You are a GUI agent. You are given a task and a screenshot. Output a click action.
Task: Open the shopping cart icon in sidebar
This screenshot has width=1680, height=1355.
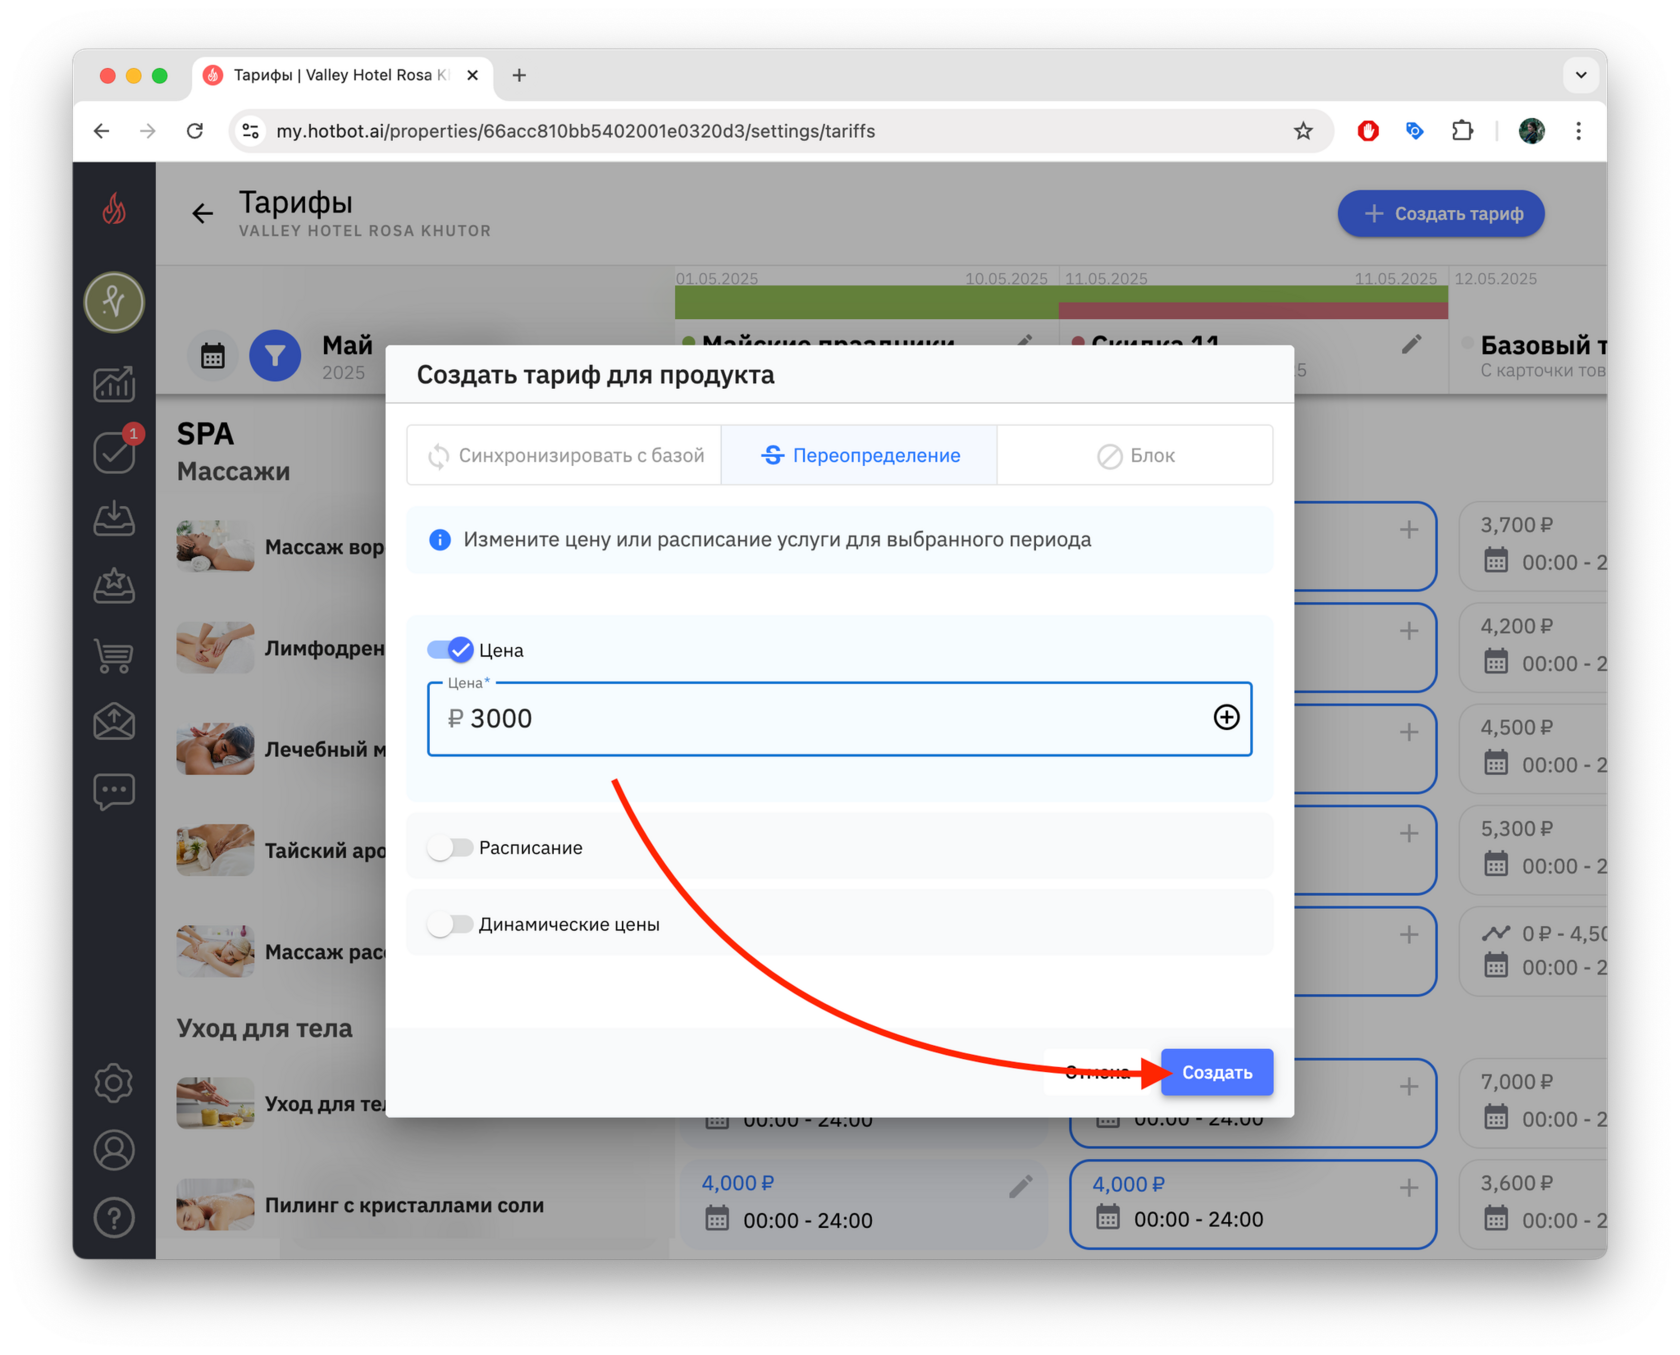pos(114,654)
